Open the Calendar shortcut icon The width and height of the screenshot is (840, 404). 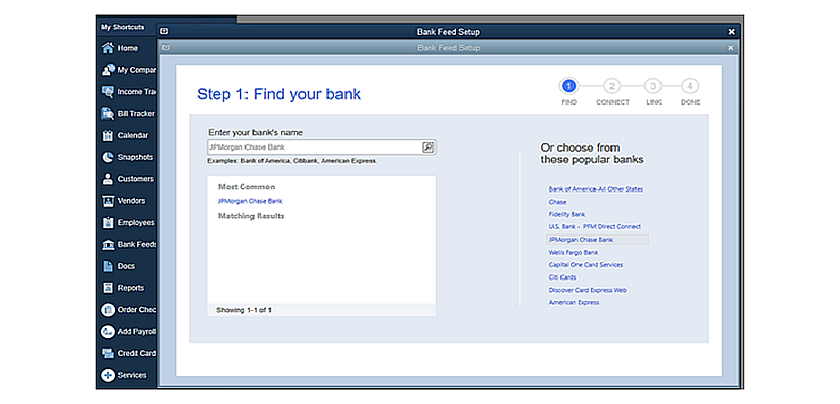pyautogui.click(x=107, y=135)
